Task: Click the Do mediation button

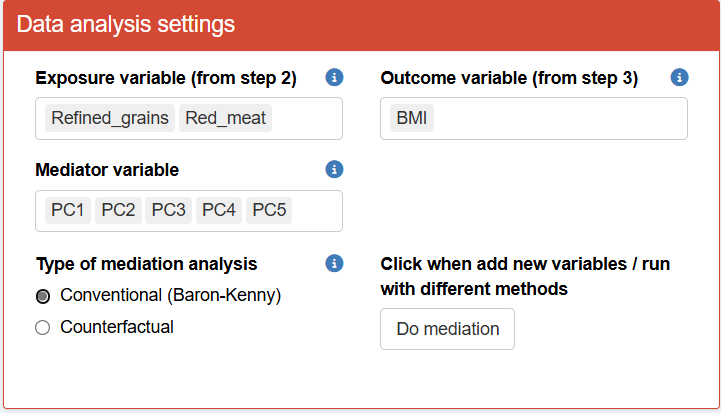Action: coord(447,329)
